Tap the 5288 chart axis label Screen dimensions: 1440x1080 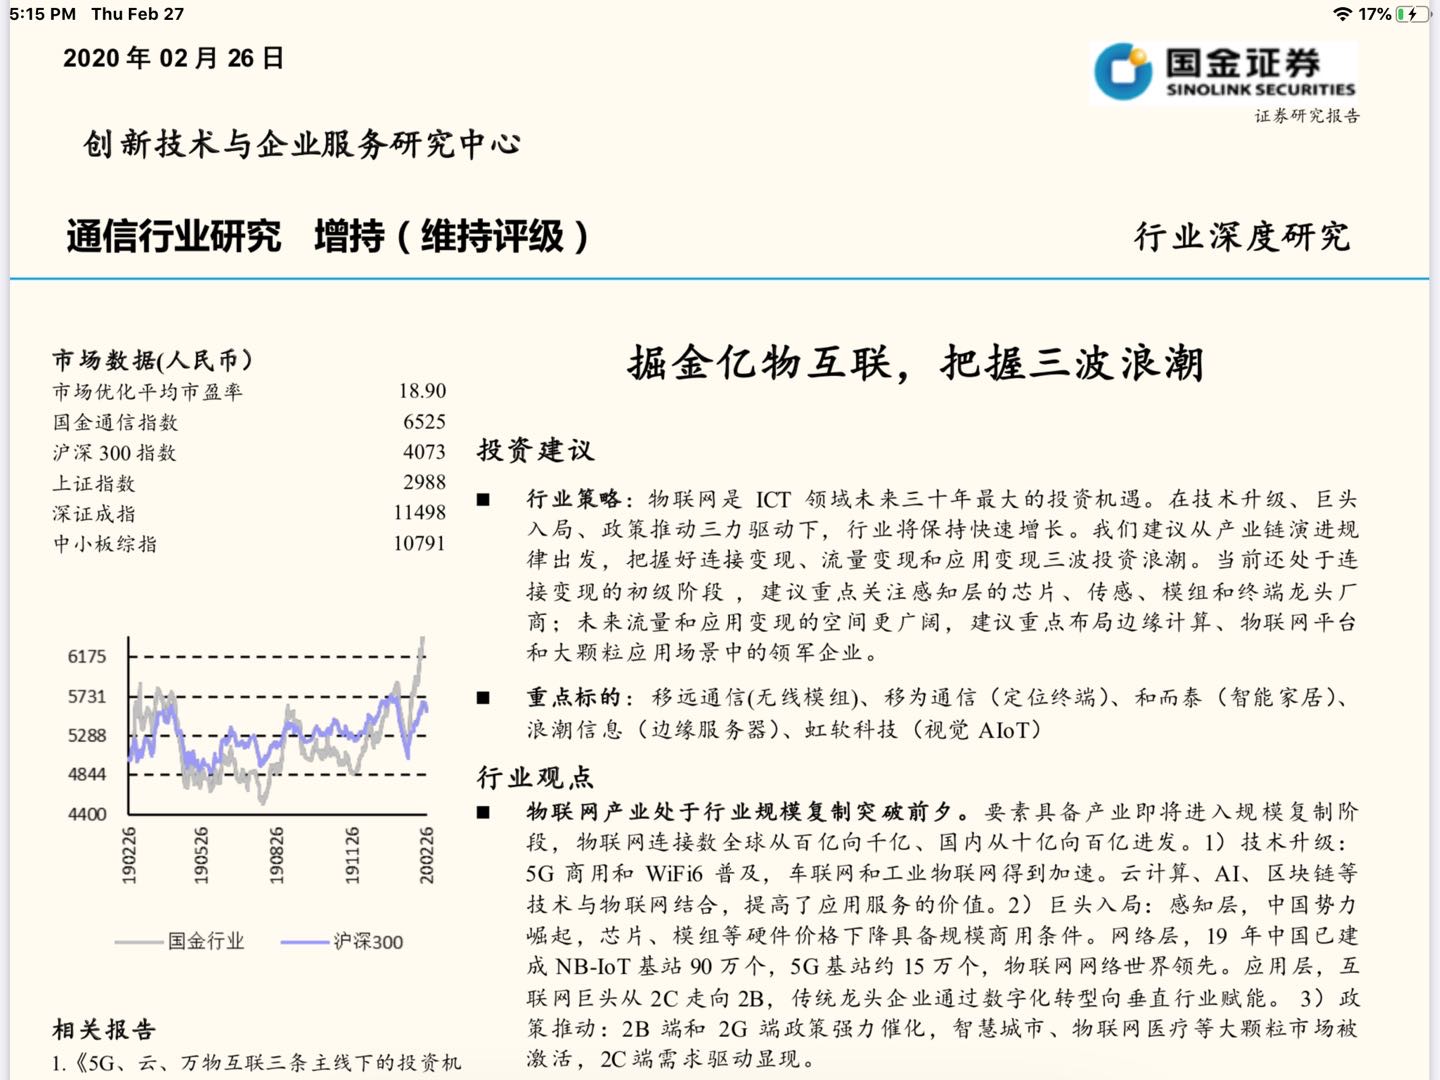tap(87, 735)
